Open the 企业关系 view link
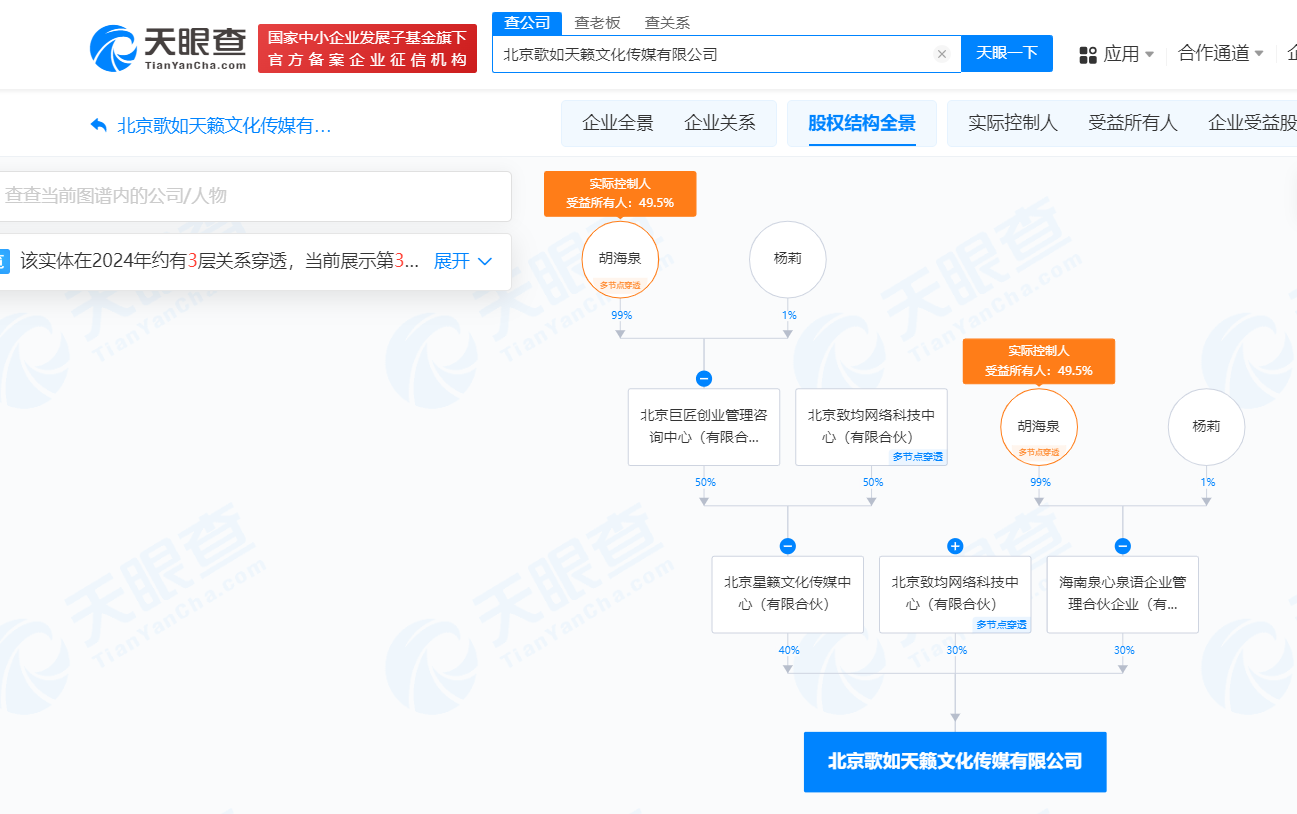1297x814 pixels. tap(719, 122)
